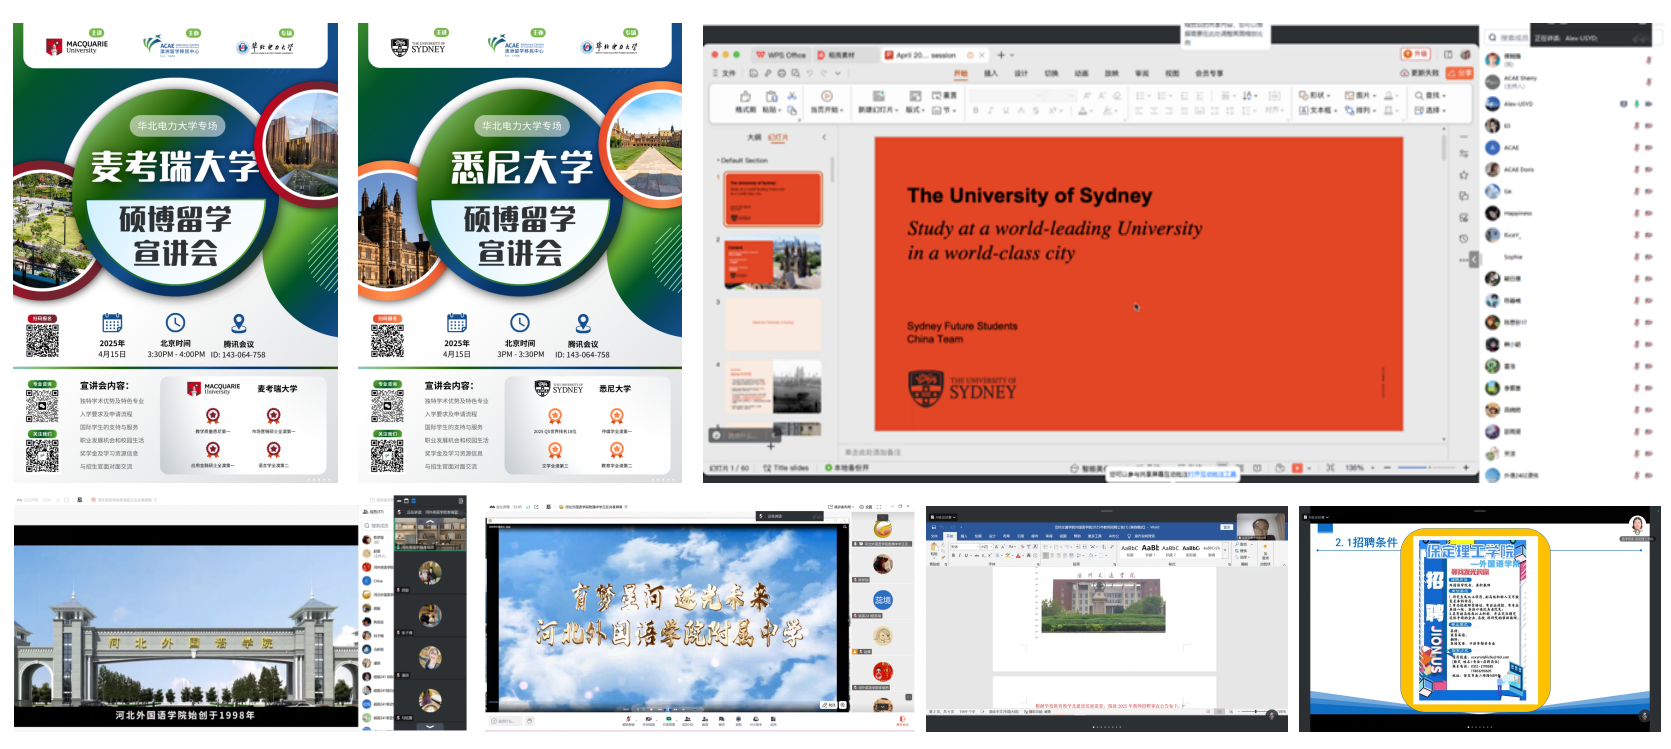The height and width of the screenshot is (749, 1671).
Task: Click the orange Share (分享) button
Action: [1459, 73]
